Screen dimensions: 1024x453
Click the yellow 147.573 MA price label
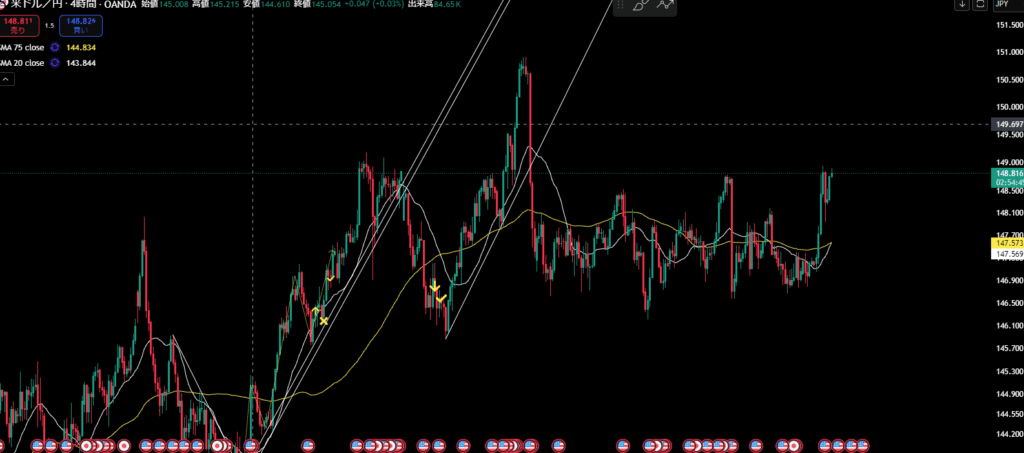pyautogui.click(x=1006, y=243)
